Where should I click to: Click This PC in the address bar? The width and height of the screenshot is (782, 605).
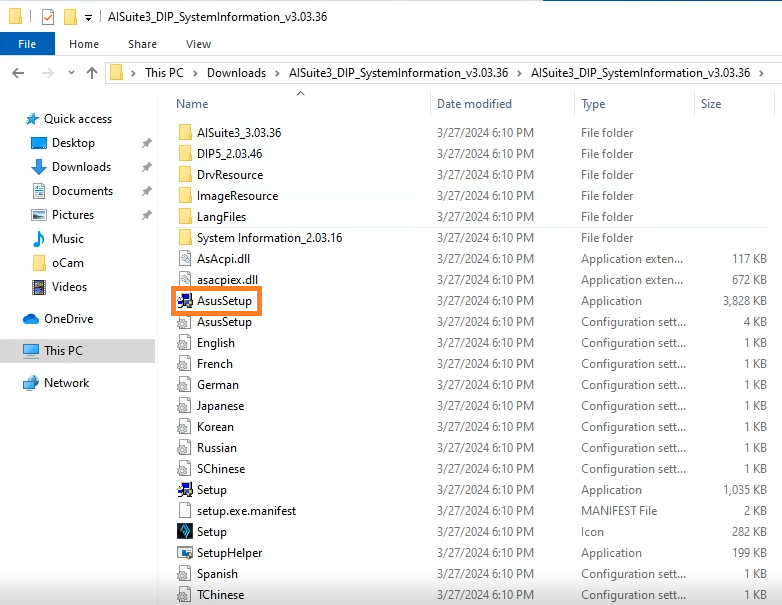pos(164,73)
